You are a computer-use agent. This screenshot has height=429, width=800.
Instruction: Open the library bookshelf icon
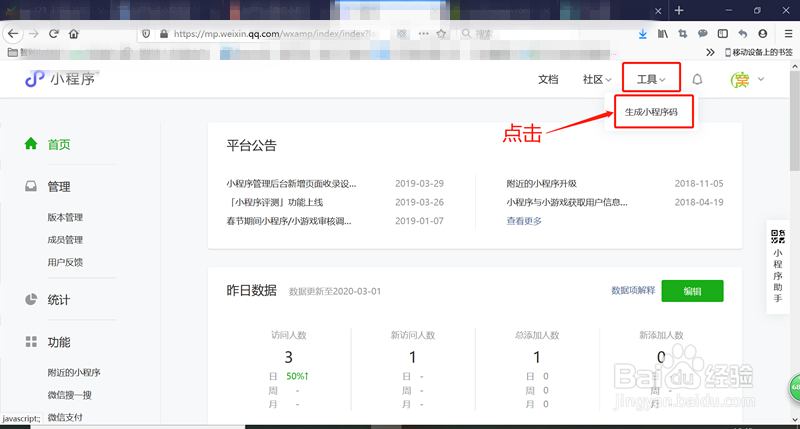(x=663, y=34)
